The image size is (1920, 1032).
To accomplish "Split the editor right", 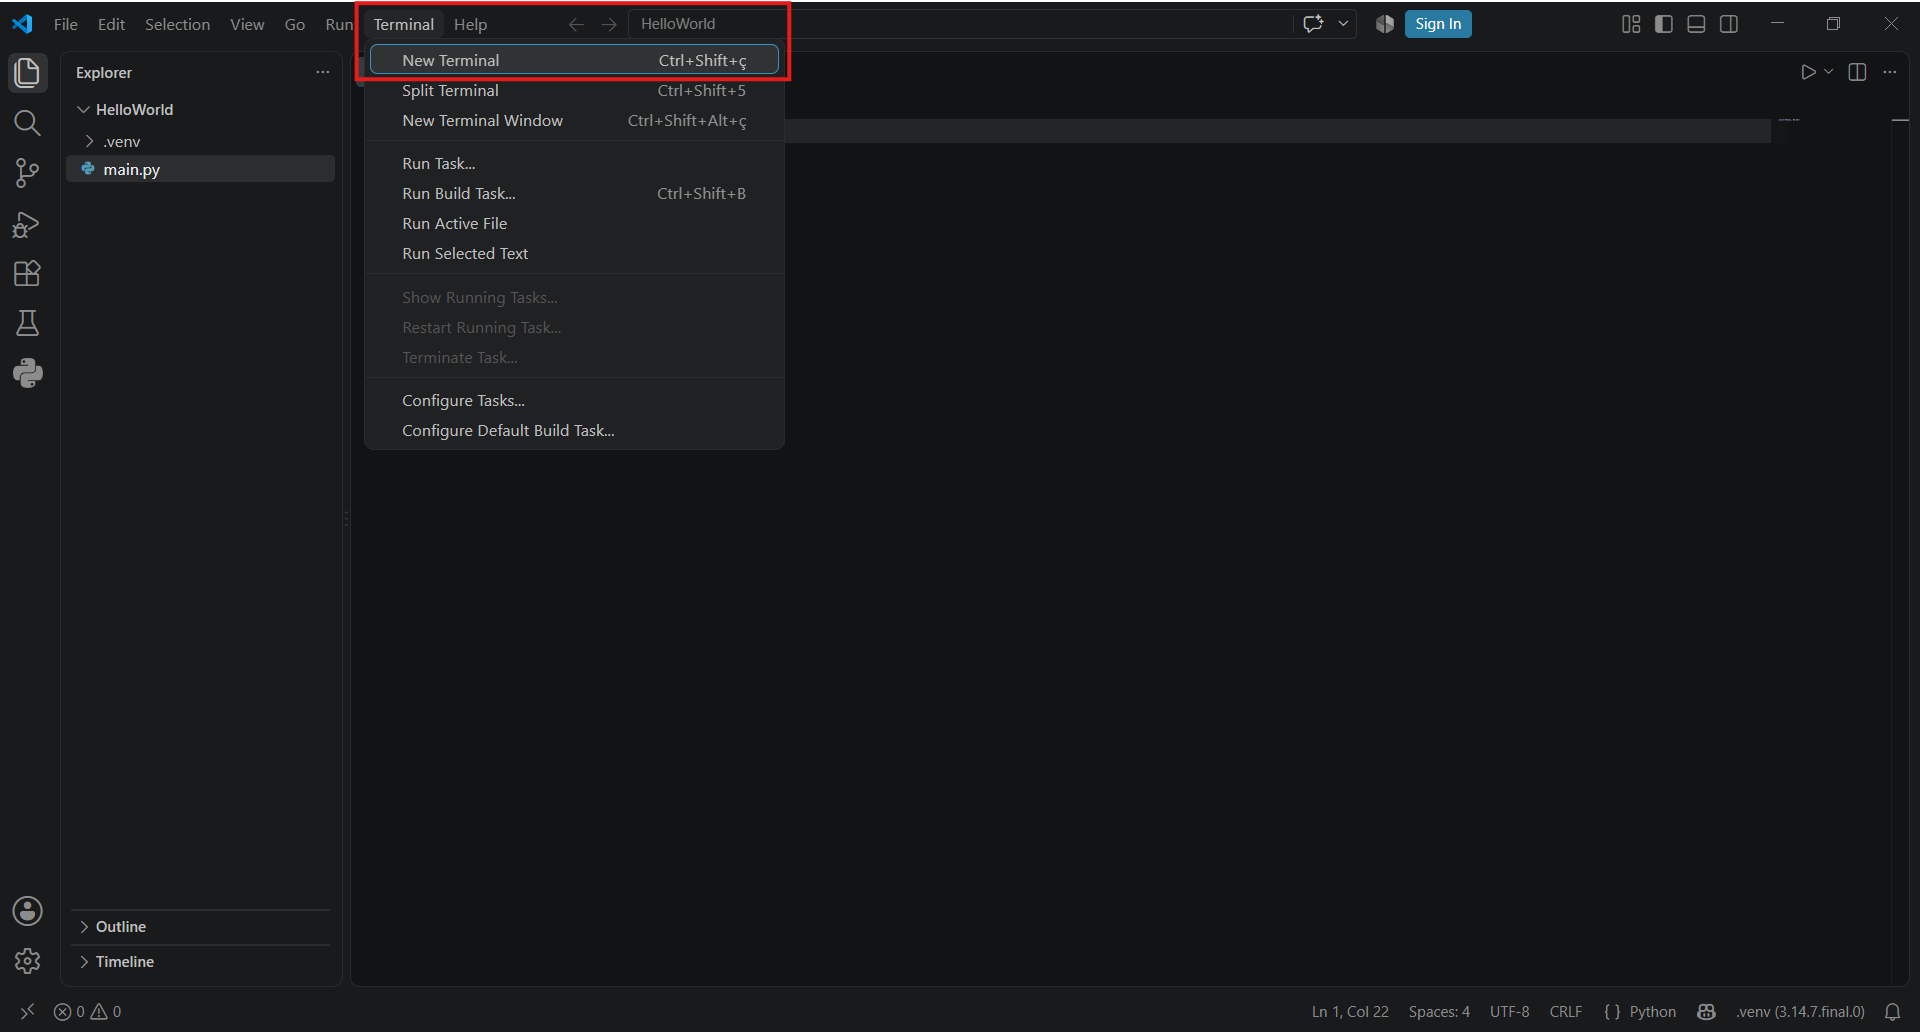I will pyautogui.click(x=1857, y=72).
